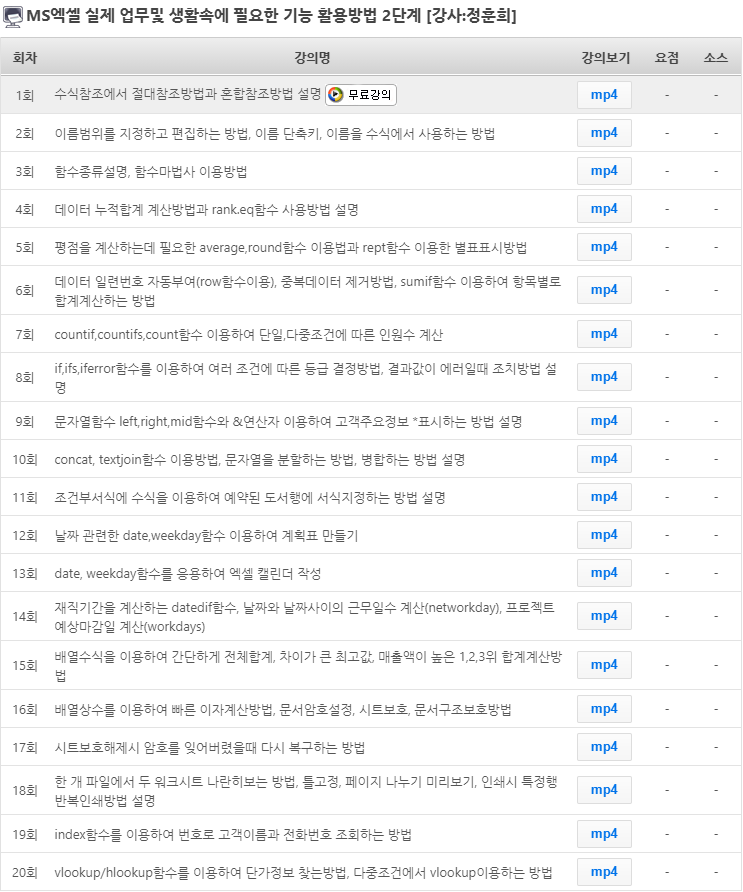
Task: Click title '배열상수를 이용하여 빠른 이자계산방법'
Action: (x=283, y=709)
